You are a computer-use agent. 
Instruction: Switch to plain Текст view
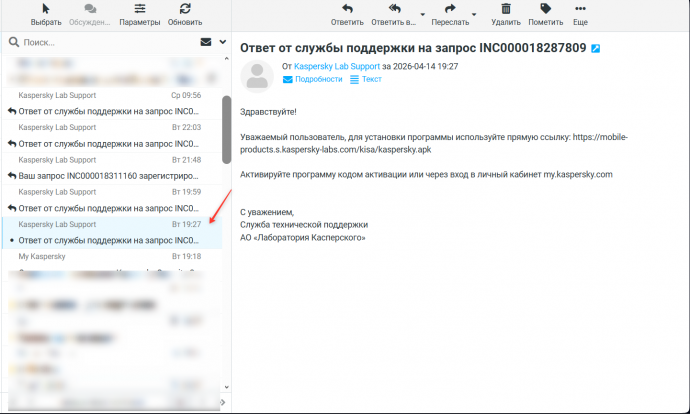click(x=366, y=79)
